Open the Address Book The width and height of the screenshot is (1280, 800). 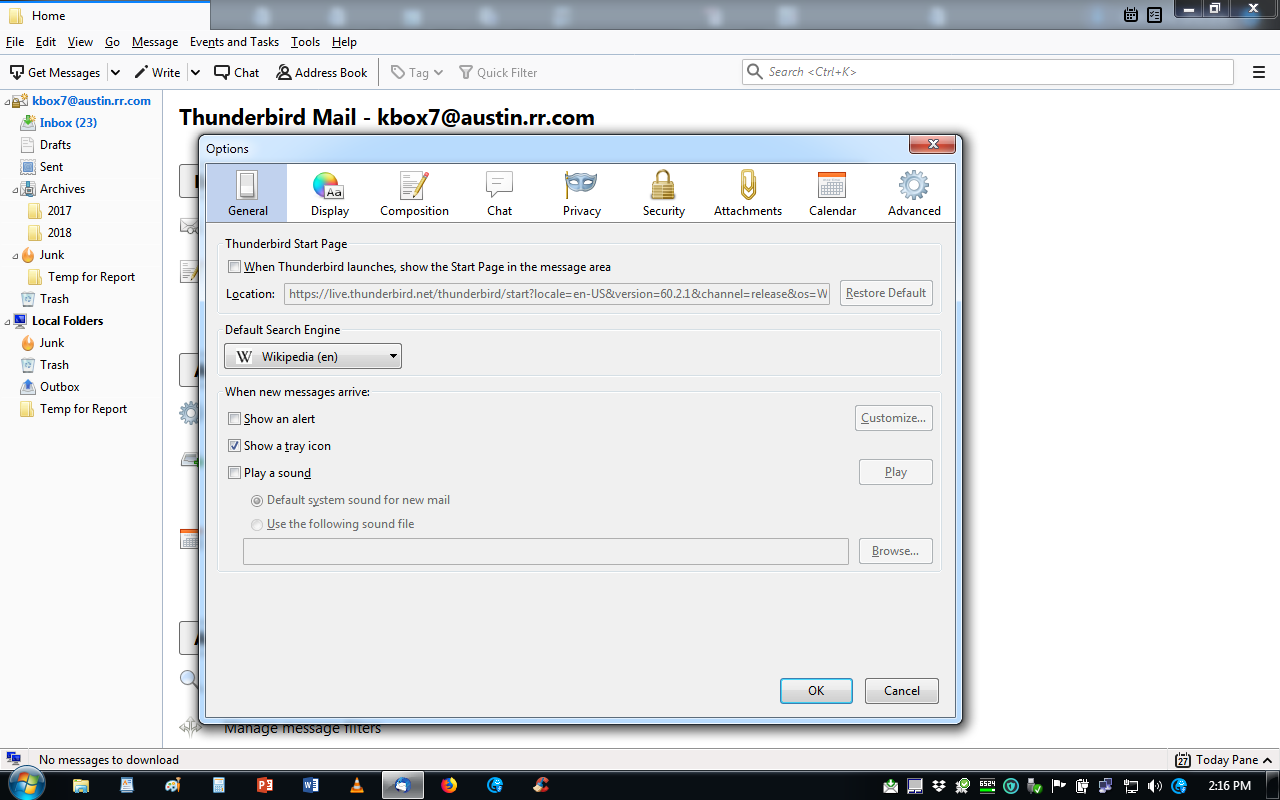[322, 72]
